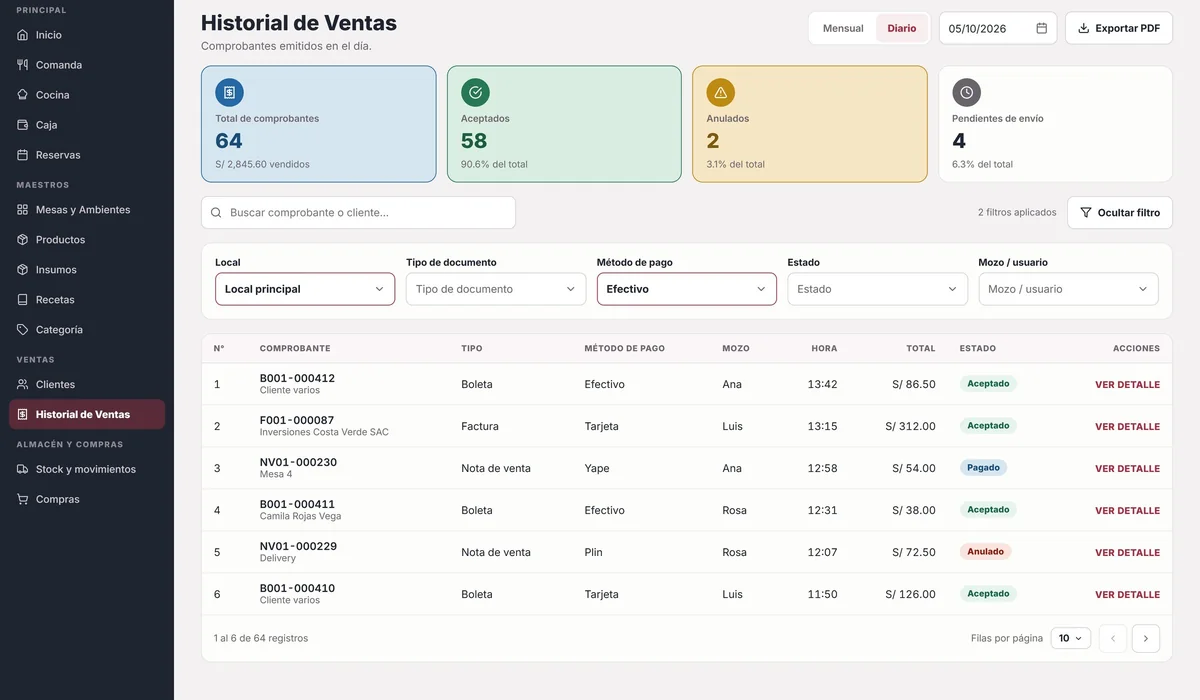Click VER DETALLE for B001-000412

[1127, 385]
